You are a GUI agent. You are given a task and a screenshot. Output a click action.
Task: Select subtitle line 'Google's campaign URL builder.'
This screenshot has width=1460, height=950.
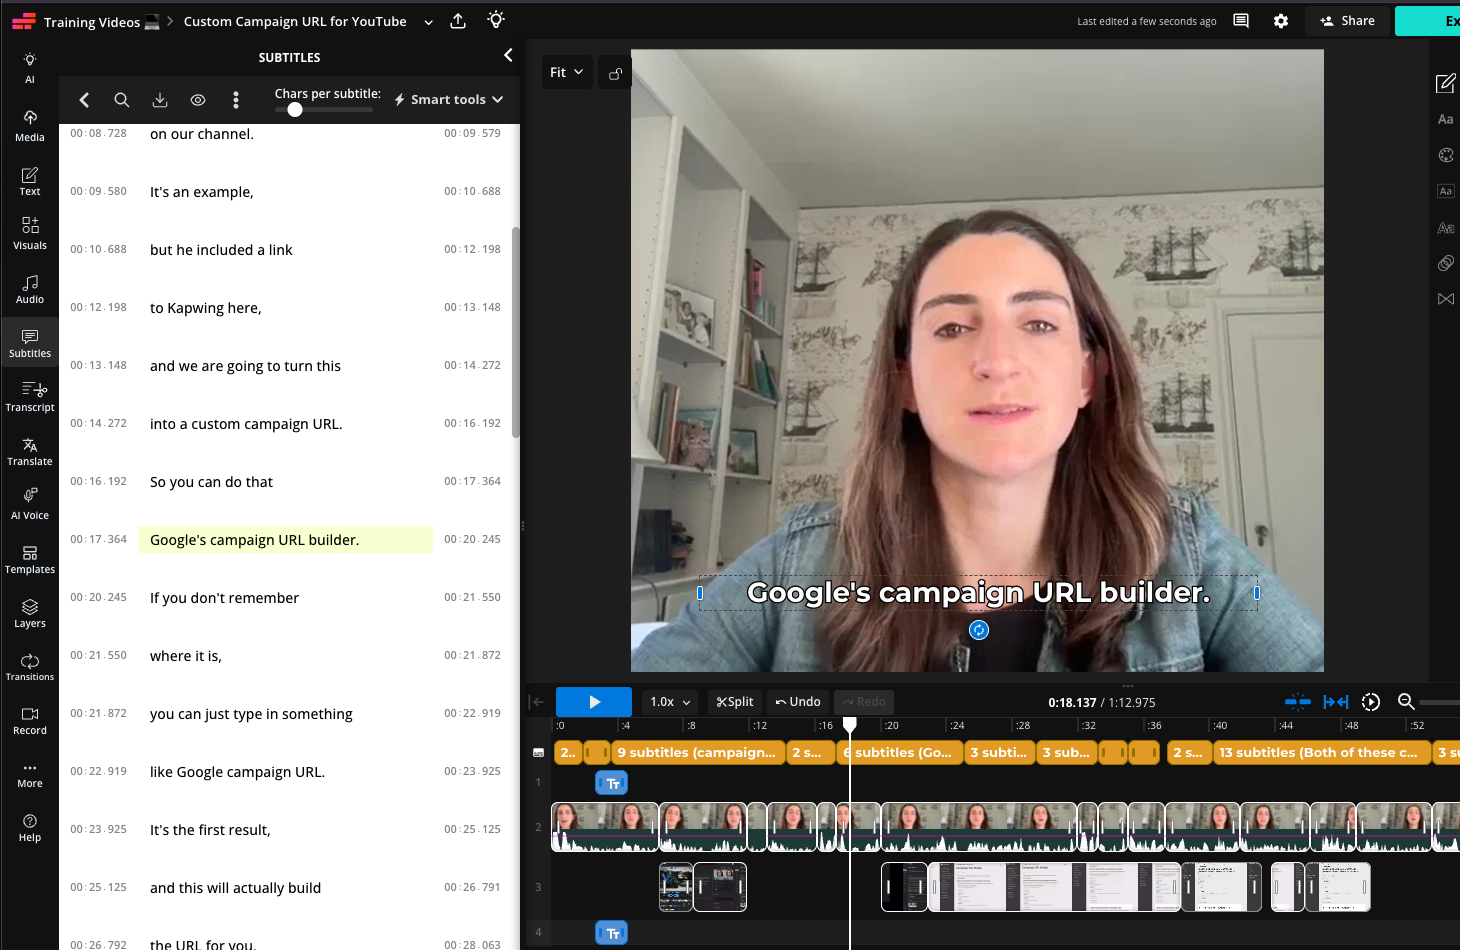tap(285, 540)
